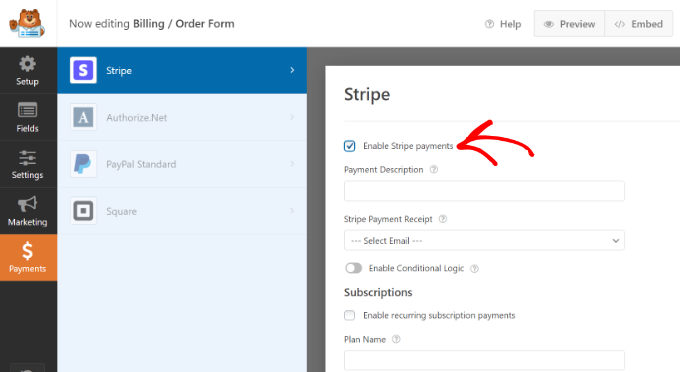Open the Settings sliders panel

[27, 164]
